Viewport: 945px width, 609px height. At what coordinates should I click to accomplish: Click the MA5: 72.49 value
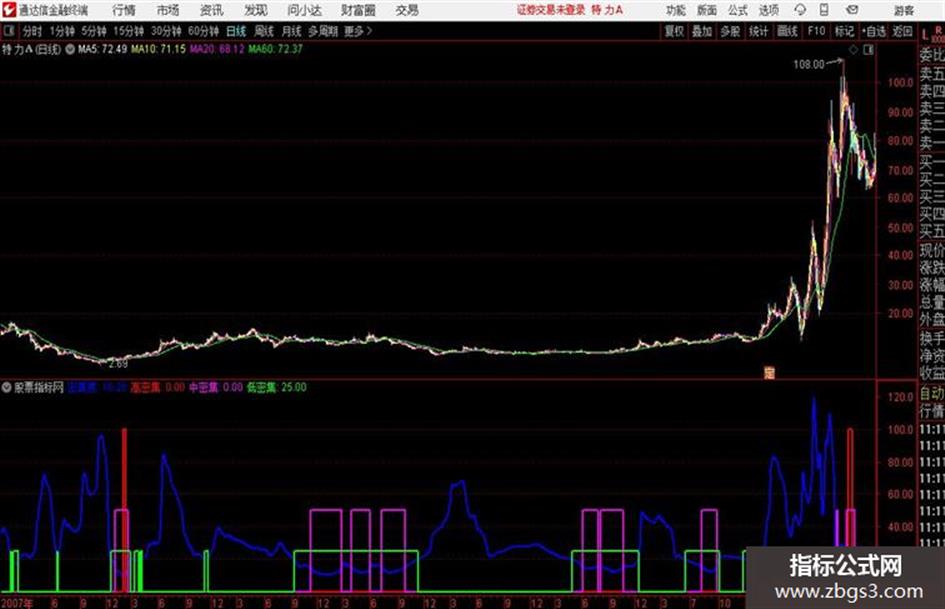click(x=102, y=49)
